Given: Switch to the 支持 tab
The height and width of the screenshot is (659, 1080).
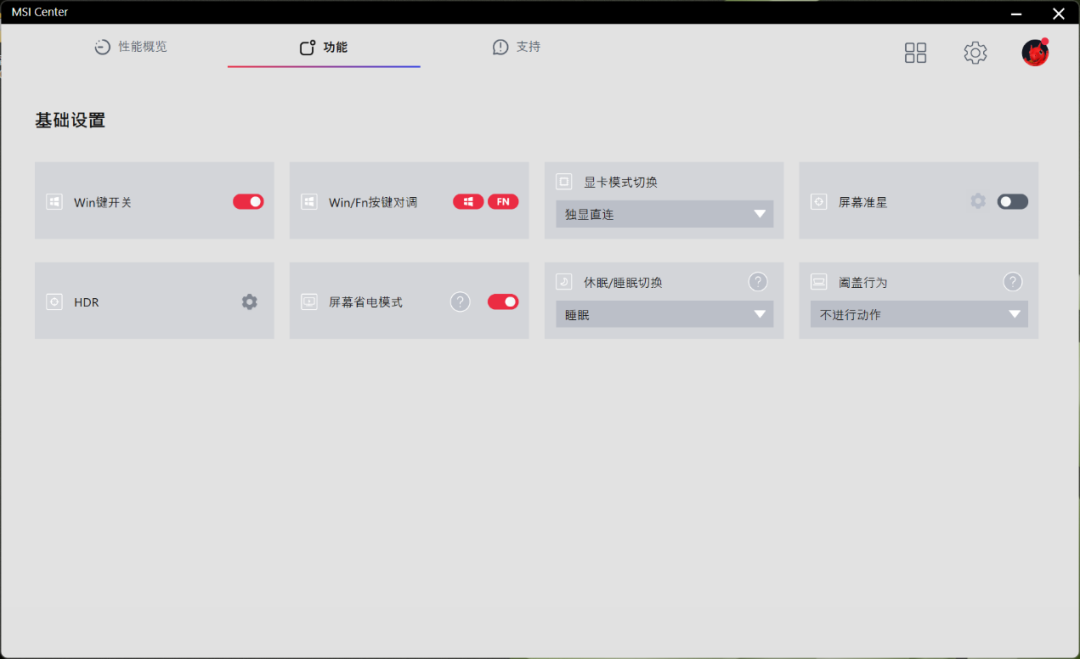Looking at the screenshot, I should tap(517, 47).
